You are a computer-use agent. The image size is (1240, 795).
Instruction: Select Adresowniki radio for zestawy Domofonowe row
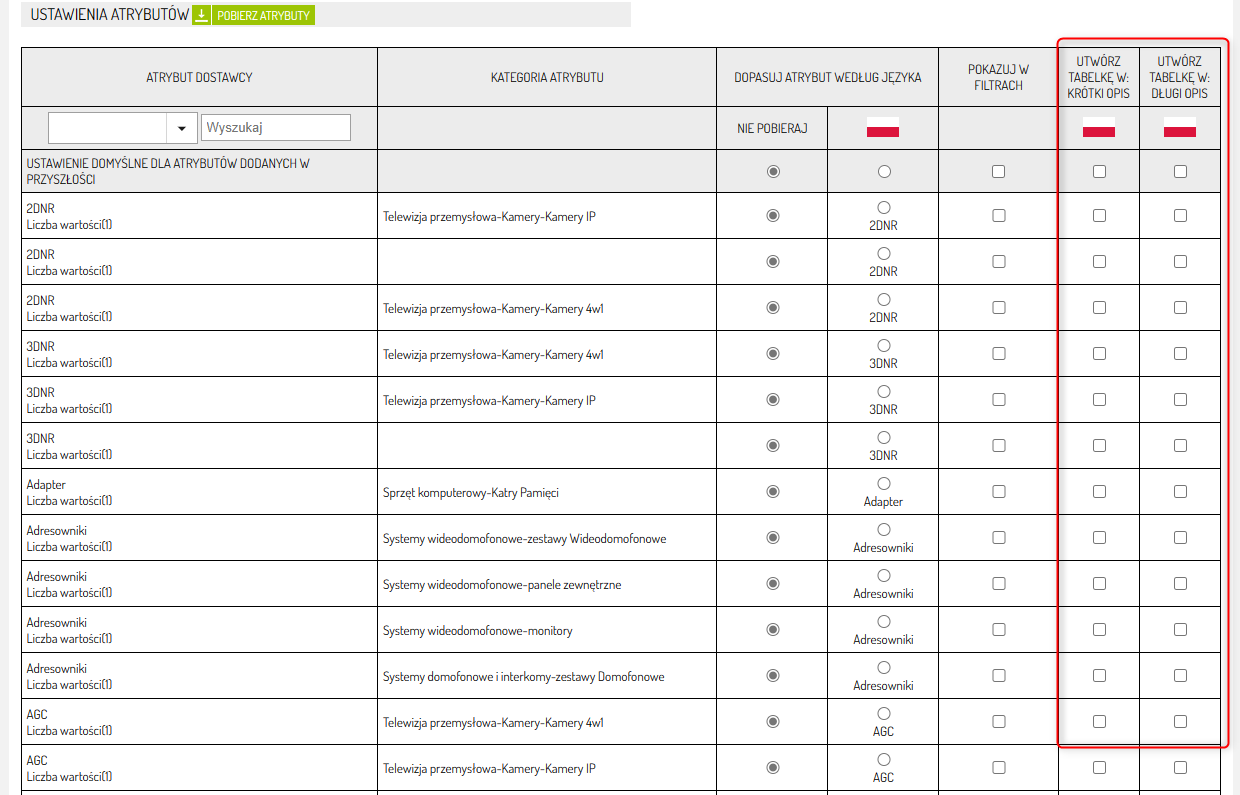(x=883, y=667)
